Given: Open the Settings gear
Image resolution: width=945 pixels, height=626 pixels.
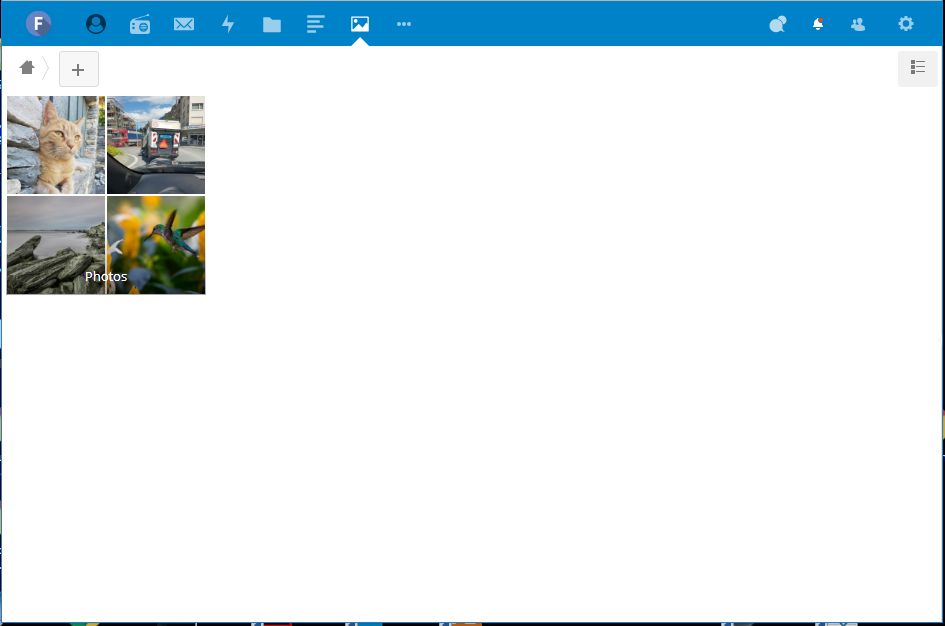Looking at the screenshot, I should (x=905, y=23).
